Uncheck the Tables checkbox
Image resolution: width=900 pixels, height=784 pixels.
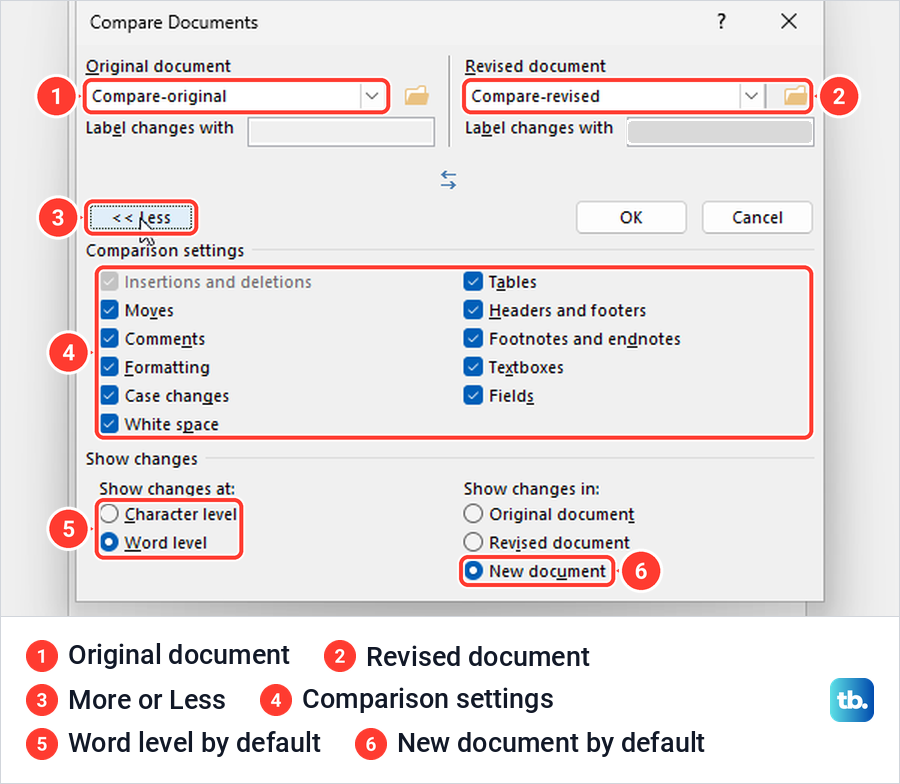pos(473,281)
